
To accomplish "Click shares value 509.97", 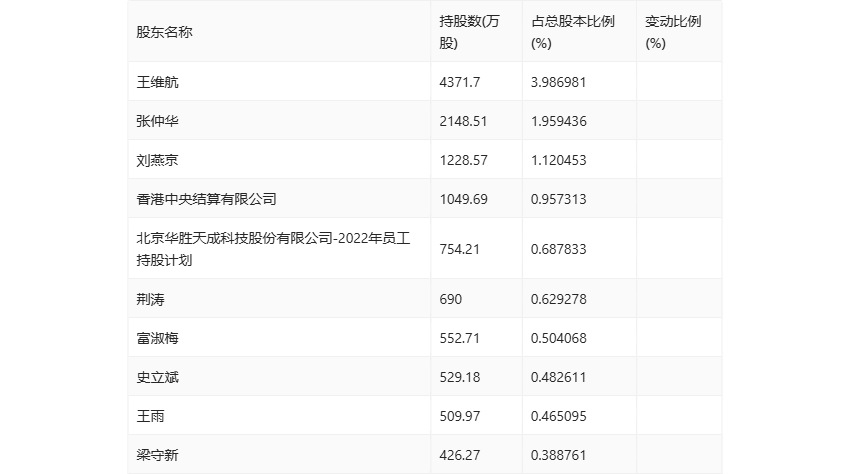I will click(x=460, y=416).
